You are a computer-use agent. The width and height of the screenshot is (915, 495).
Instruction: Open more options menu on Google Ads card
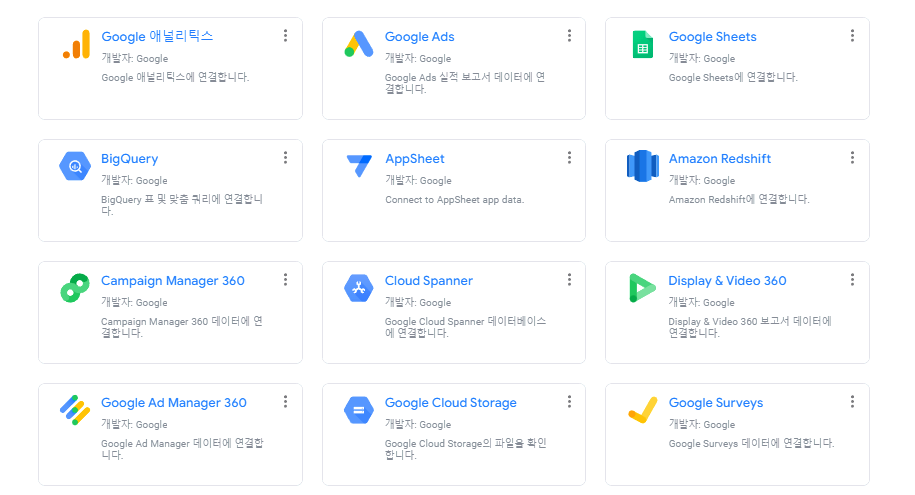tap(569, 36)
